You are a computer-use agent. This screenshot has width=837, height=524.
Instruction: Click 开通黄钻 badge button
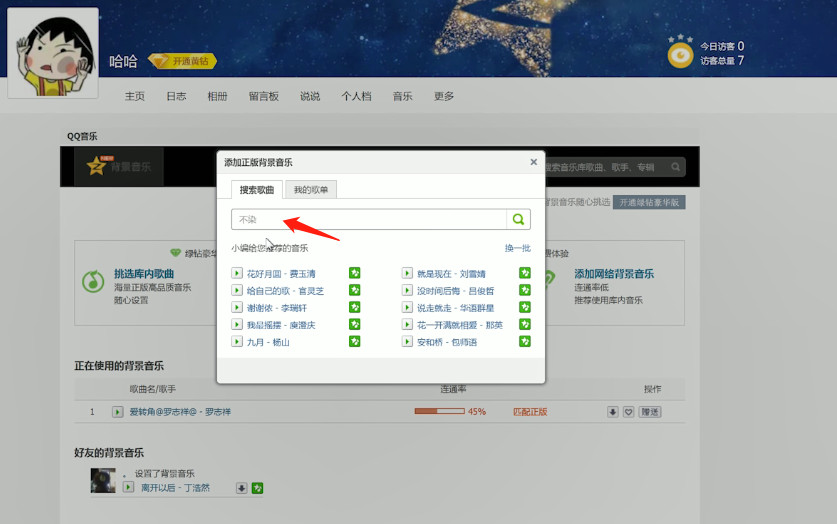[182, 61]
